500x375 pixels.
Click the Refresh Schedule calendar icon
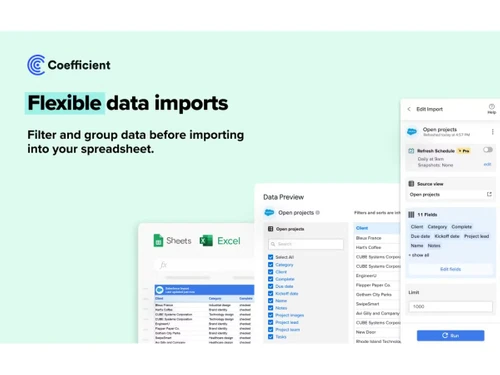(411, 151)
